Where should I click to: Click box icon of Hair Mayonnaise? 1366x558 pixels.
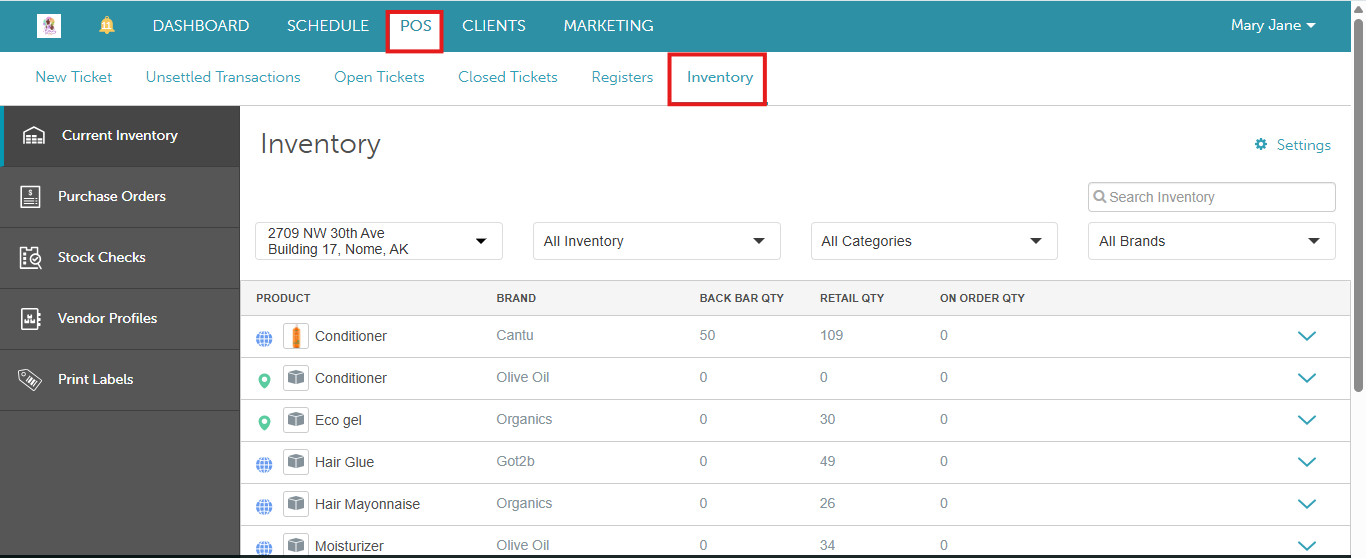pos(296,504)
